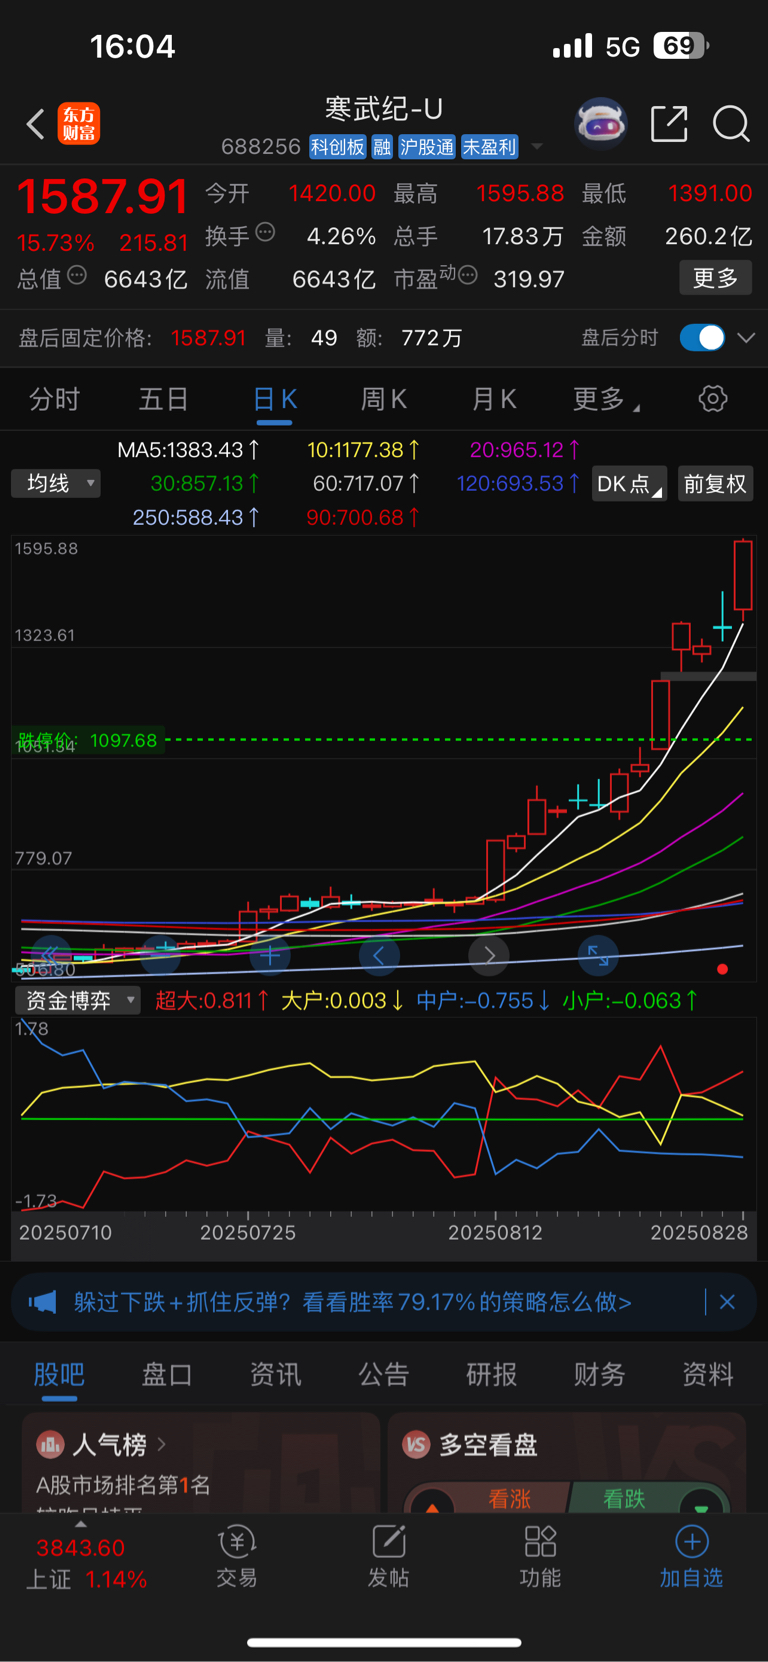Open the robot AI assistant avatar
The image size is (768, 1662).
(600, 124)
